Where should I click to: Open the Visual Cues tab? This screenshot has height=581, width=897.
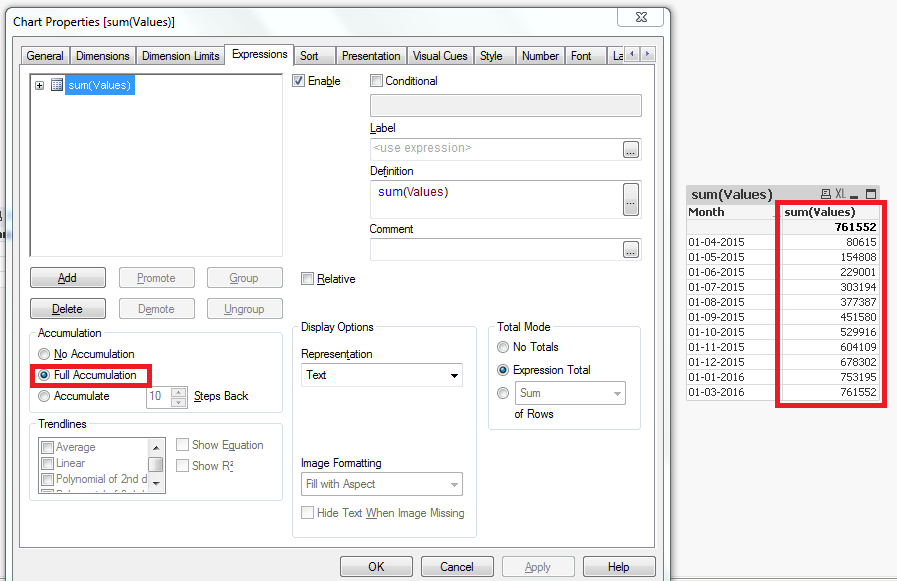tap(440, 56)
